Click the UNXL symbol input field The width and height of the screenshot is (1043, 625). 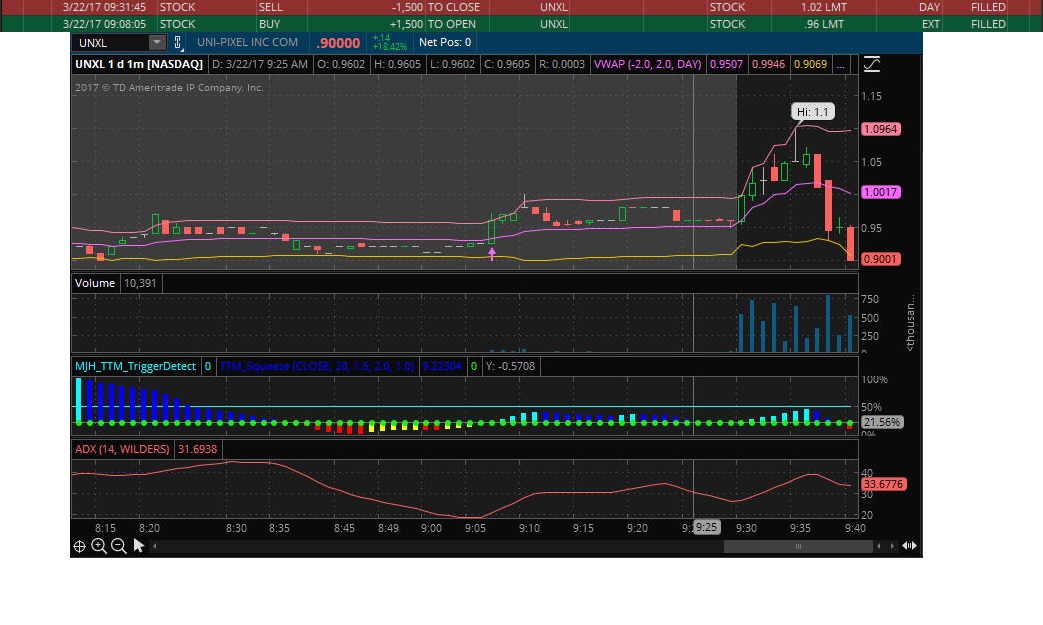pyautogui.click(x=111, y=42)
